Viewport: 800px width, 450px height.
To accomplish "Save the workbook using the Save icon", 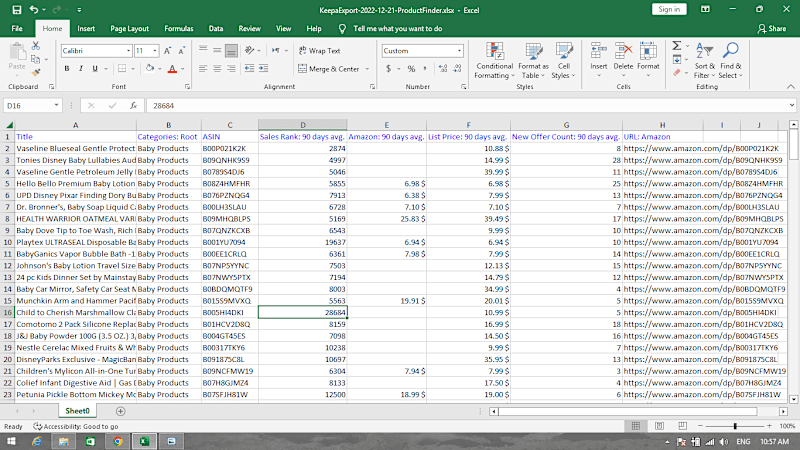I will point(16,10).
